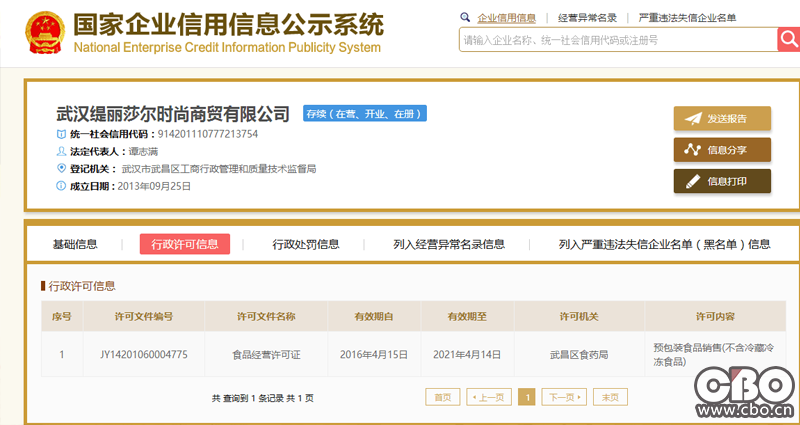The height and width of the screenshot is (425, 800).
Task: Click the person icon next to 法定代表人
Action: pyautogui.click(x=61, y=152)
